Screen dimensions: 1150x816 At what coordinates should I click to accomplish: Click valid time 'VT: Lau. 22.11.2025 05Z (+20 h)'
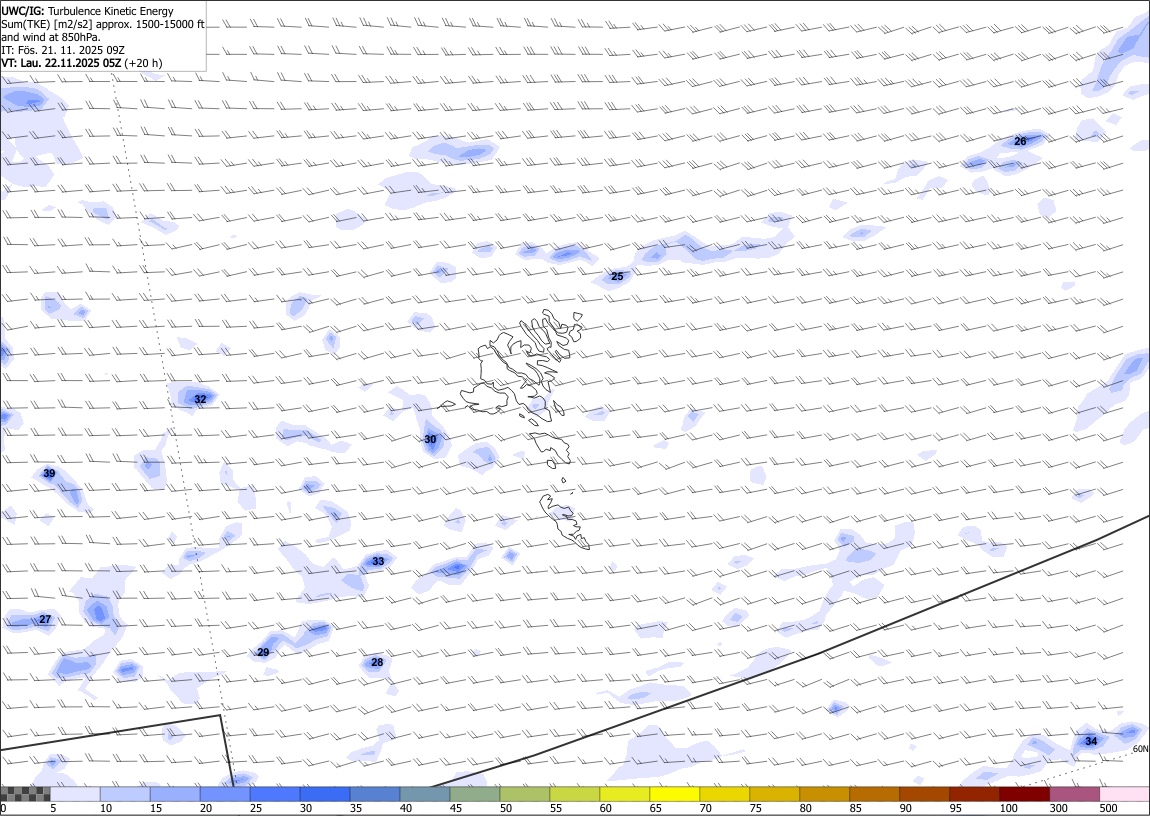(x=81, y=63)
